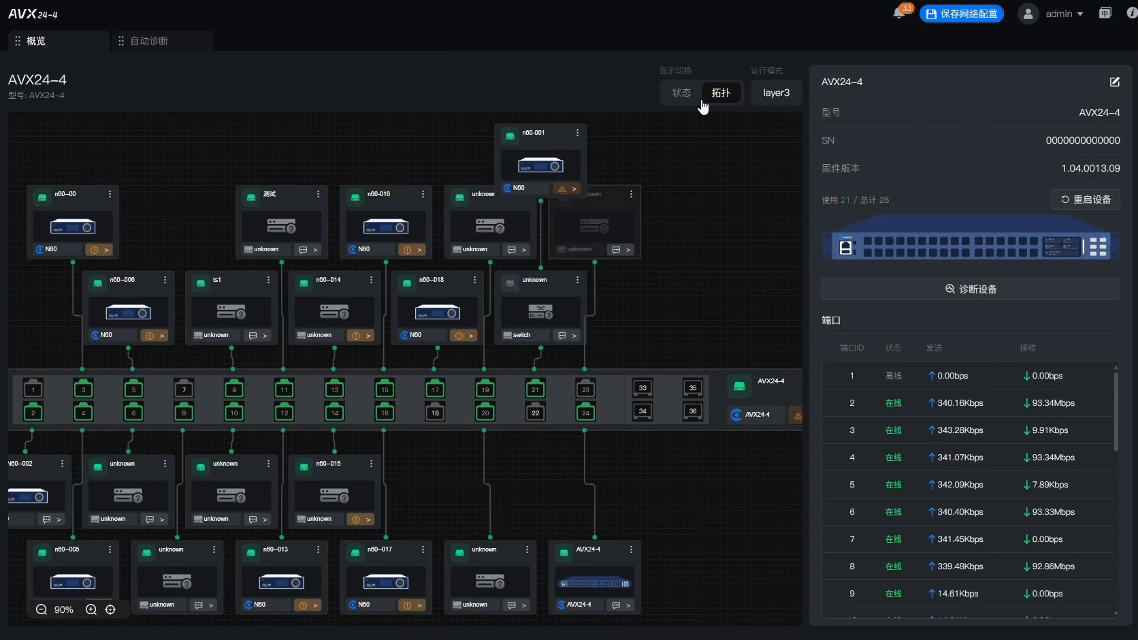Open the language switch icon in header

pos(1105,14)
